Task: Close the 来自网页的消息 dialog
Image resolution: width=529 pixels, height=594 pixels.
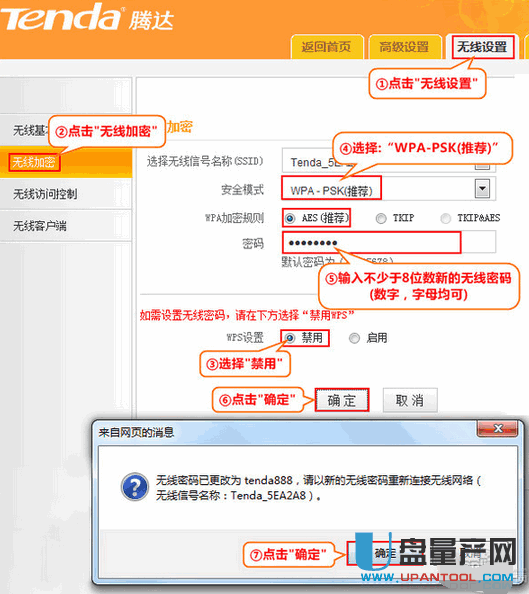Action: (498, 428)
